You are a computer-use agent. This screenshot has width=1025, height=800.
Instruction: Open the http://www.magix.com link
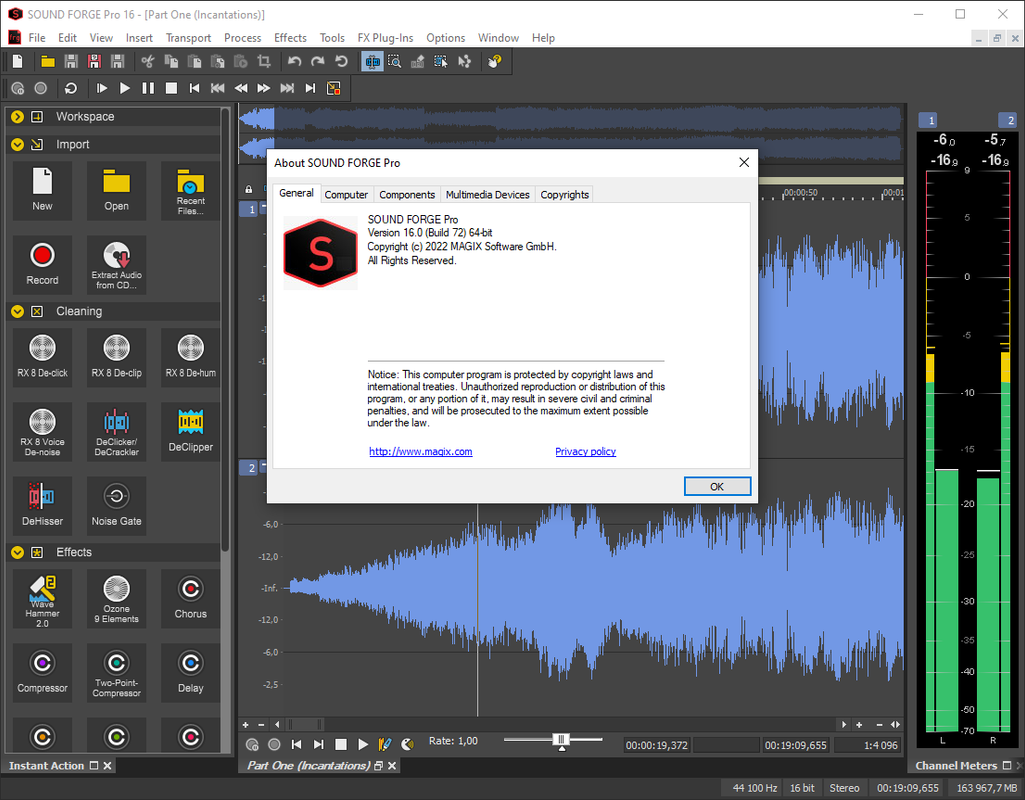point(420,452)
